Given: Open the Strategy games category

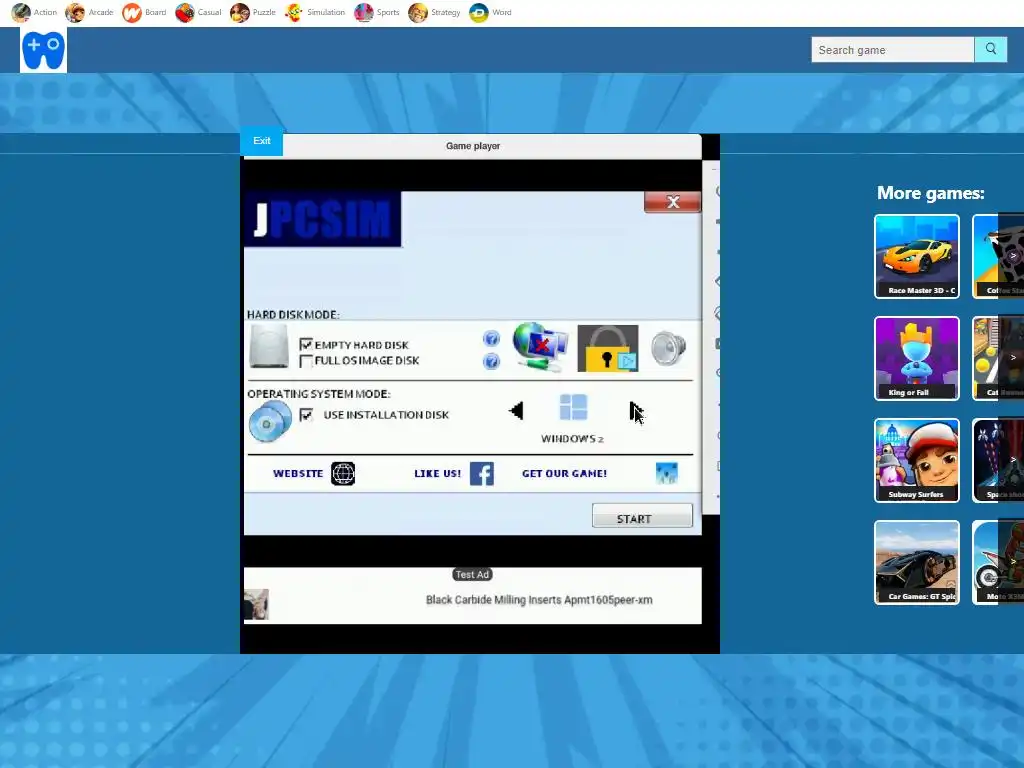Looking at the screenshot, I should (x=434, y=12).
